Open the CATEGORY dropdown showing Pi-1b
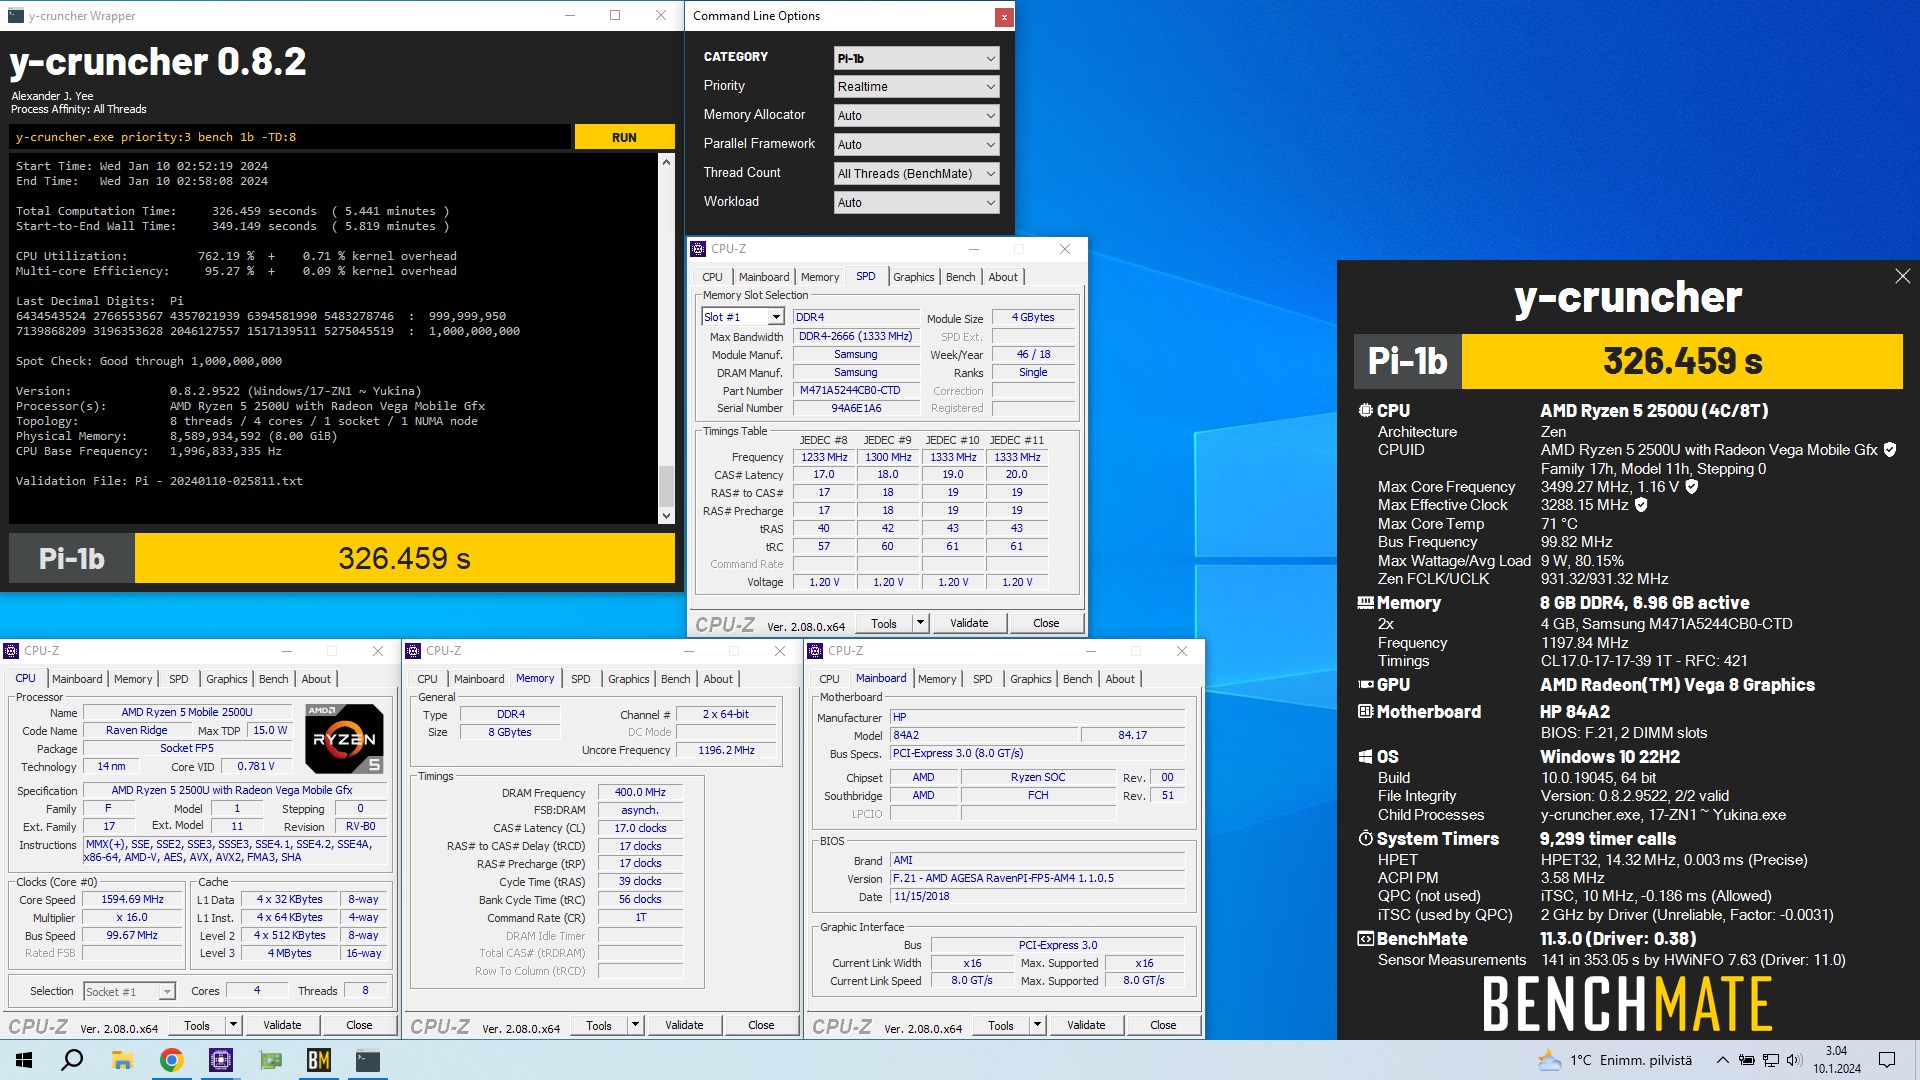The height and width of the screenshot is (1080, 1920). pyautogui.click(x=916, y=58)
